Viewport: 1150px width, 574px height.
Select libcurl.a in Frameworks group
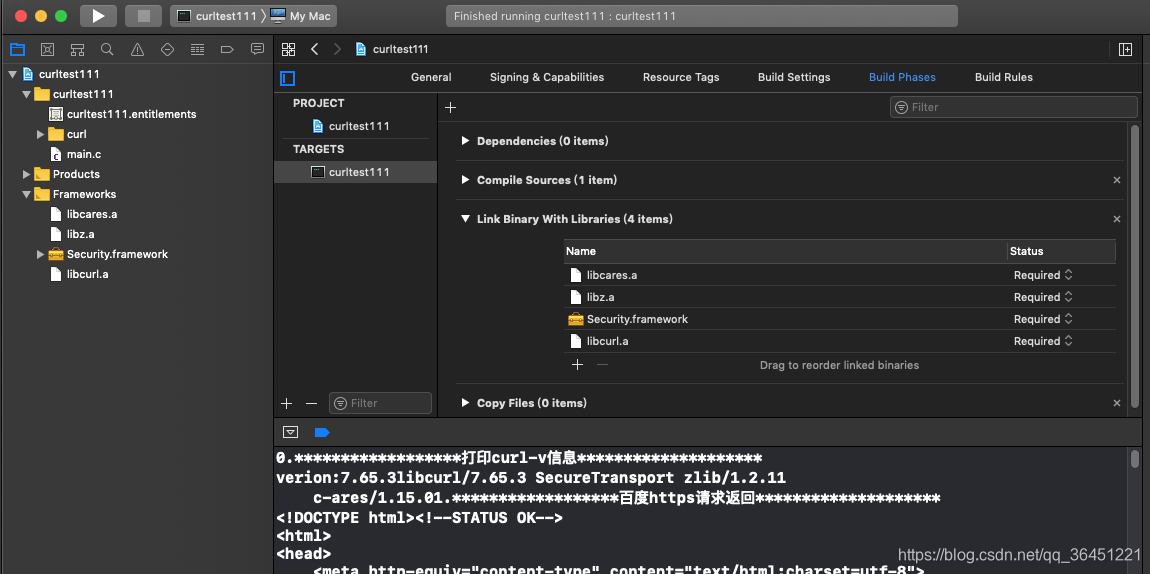(x=79, y=274)
